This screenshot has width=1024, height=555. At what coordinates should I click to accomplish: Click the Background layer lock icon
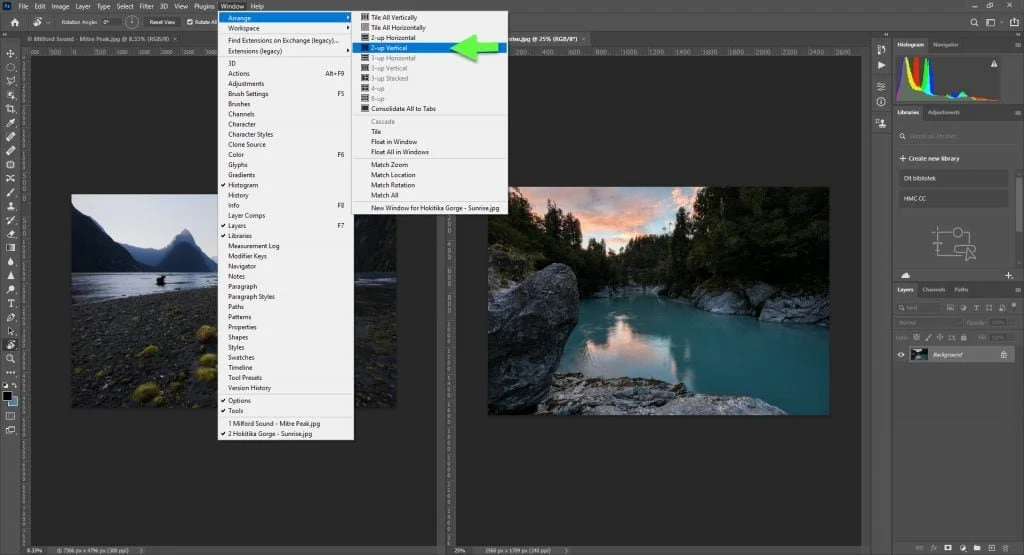1004,355
